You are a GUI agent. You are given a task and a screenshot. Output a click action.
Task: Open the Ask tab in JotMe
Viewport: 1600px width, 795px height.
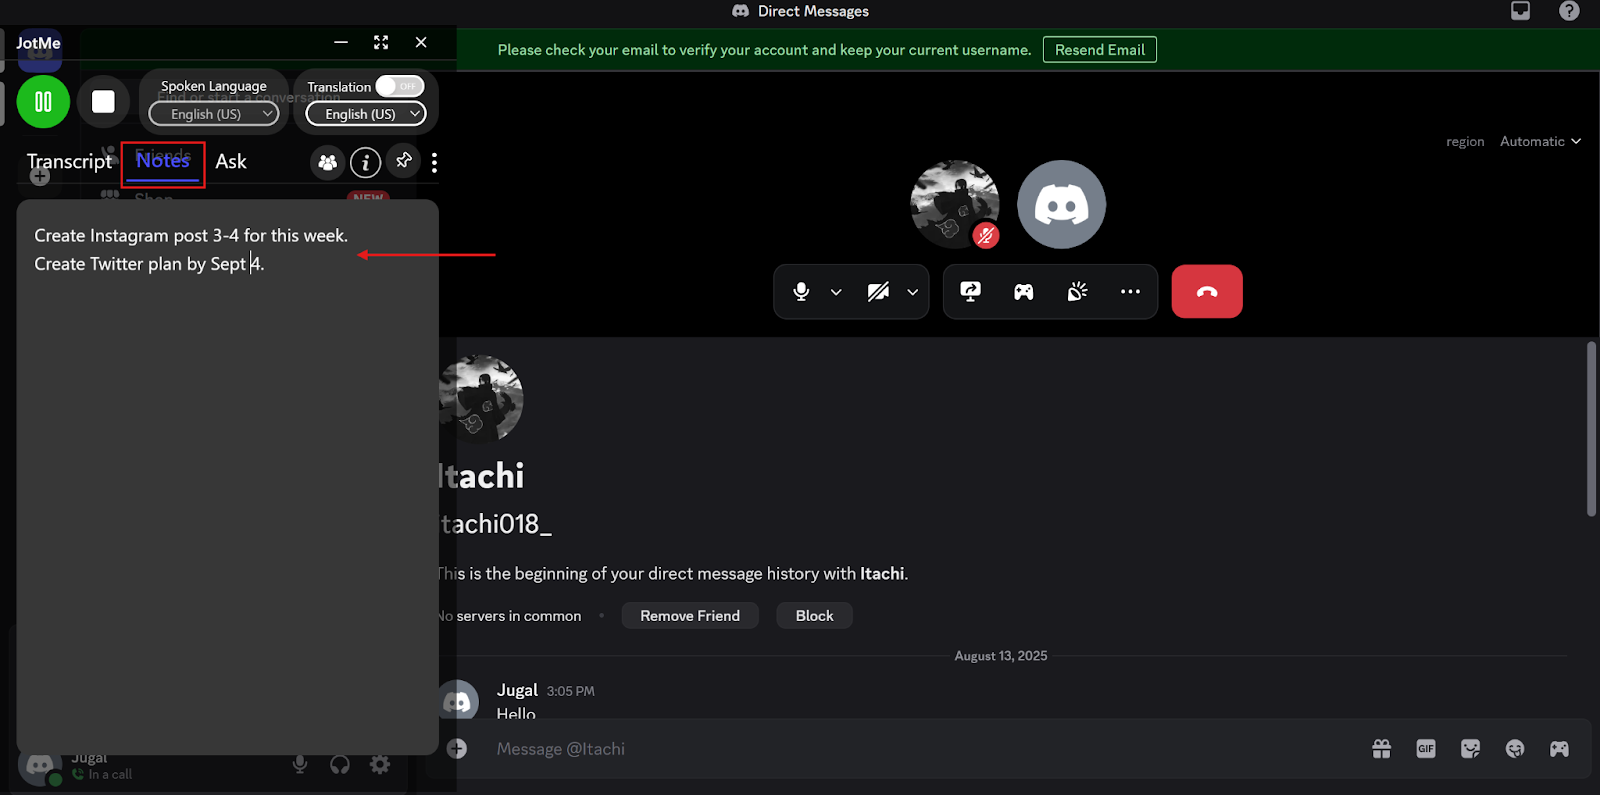click(x=231, y=162)
